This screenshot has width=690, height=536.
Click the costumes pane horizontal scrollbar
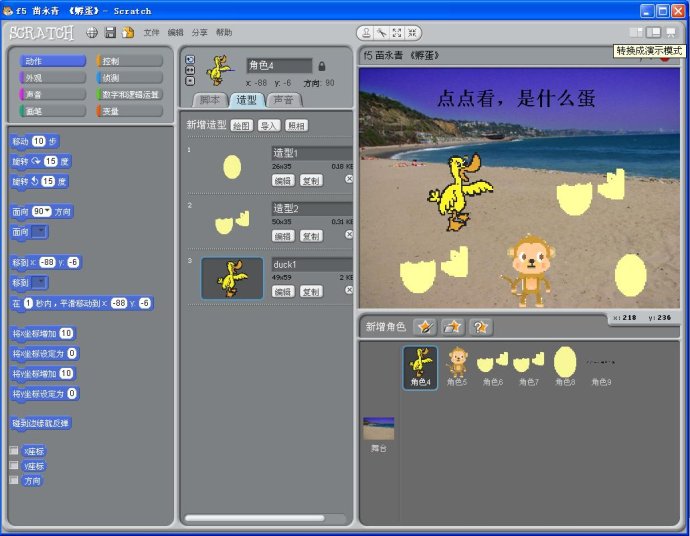(255, 518)
